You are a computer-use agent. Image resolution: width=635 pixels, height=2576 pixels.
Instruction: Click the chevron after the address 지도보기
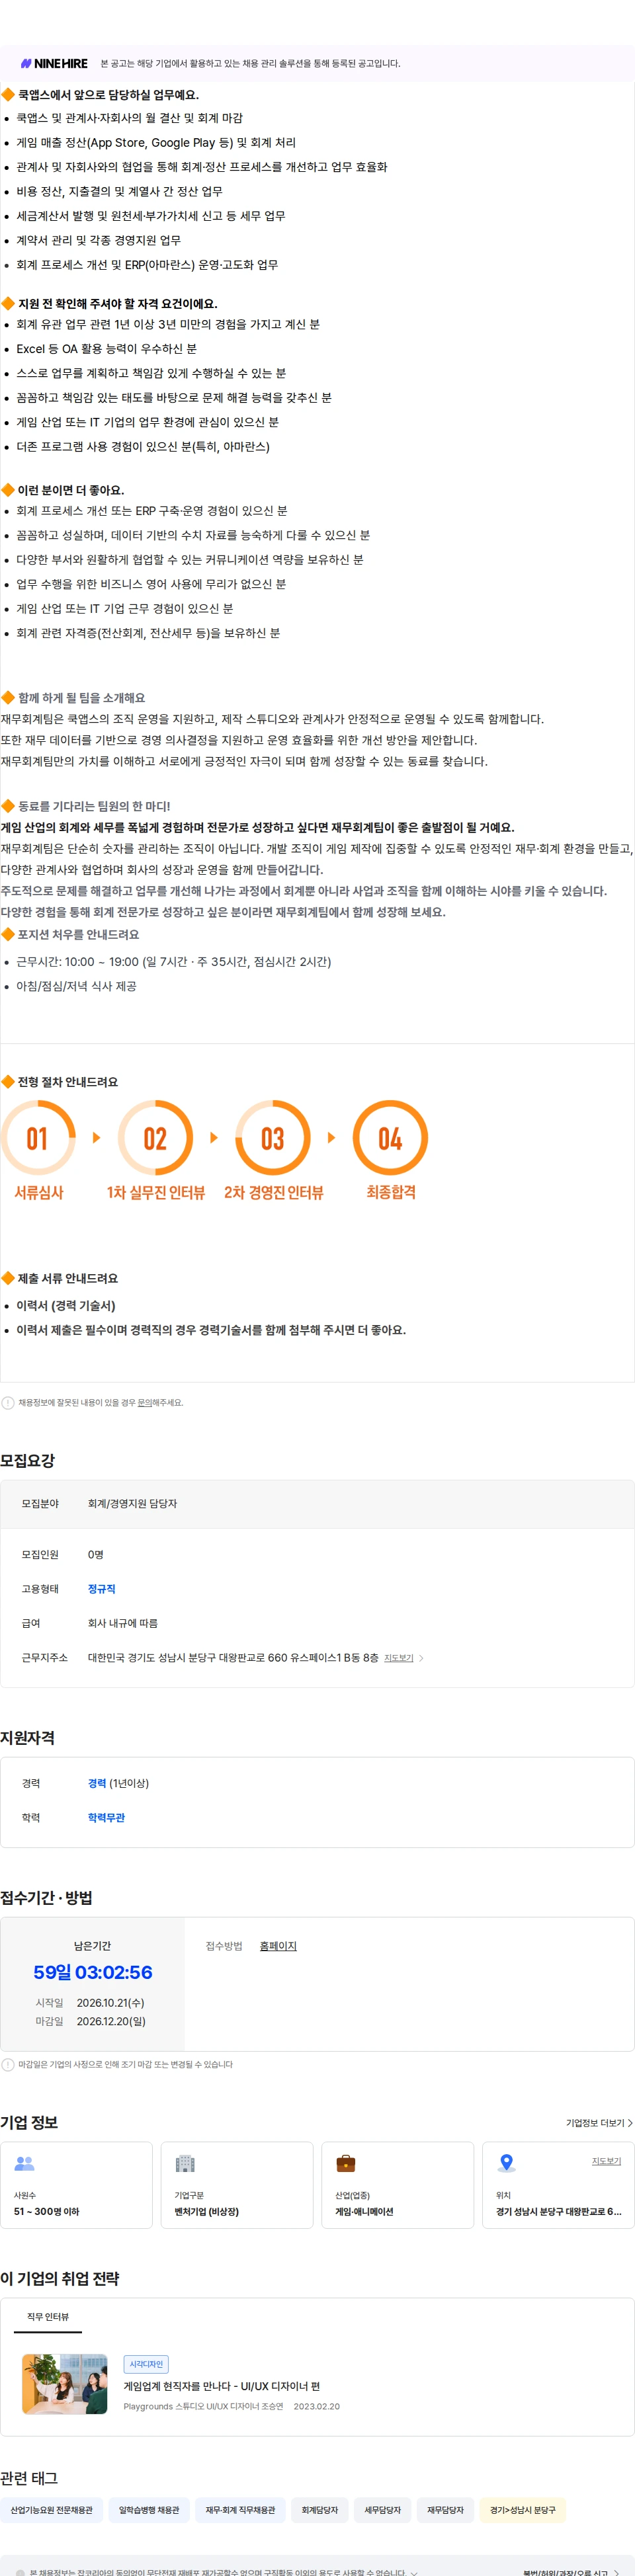tap(421, 1657)
